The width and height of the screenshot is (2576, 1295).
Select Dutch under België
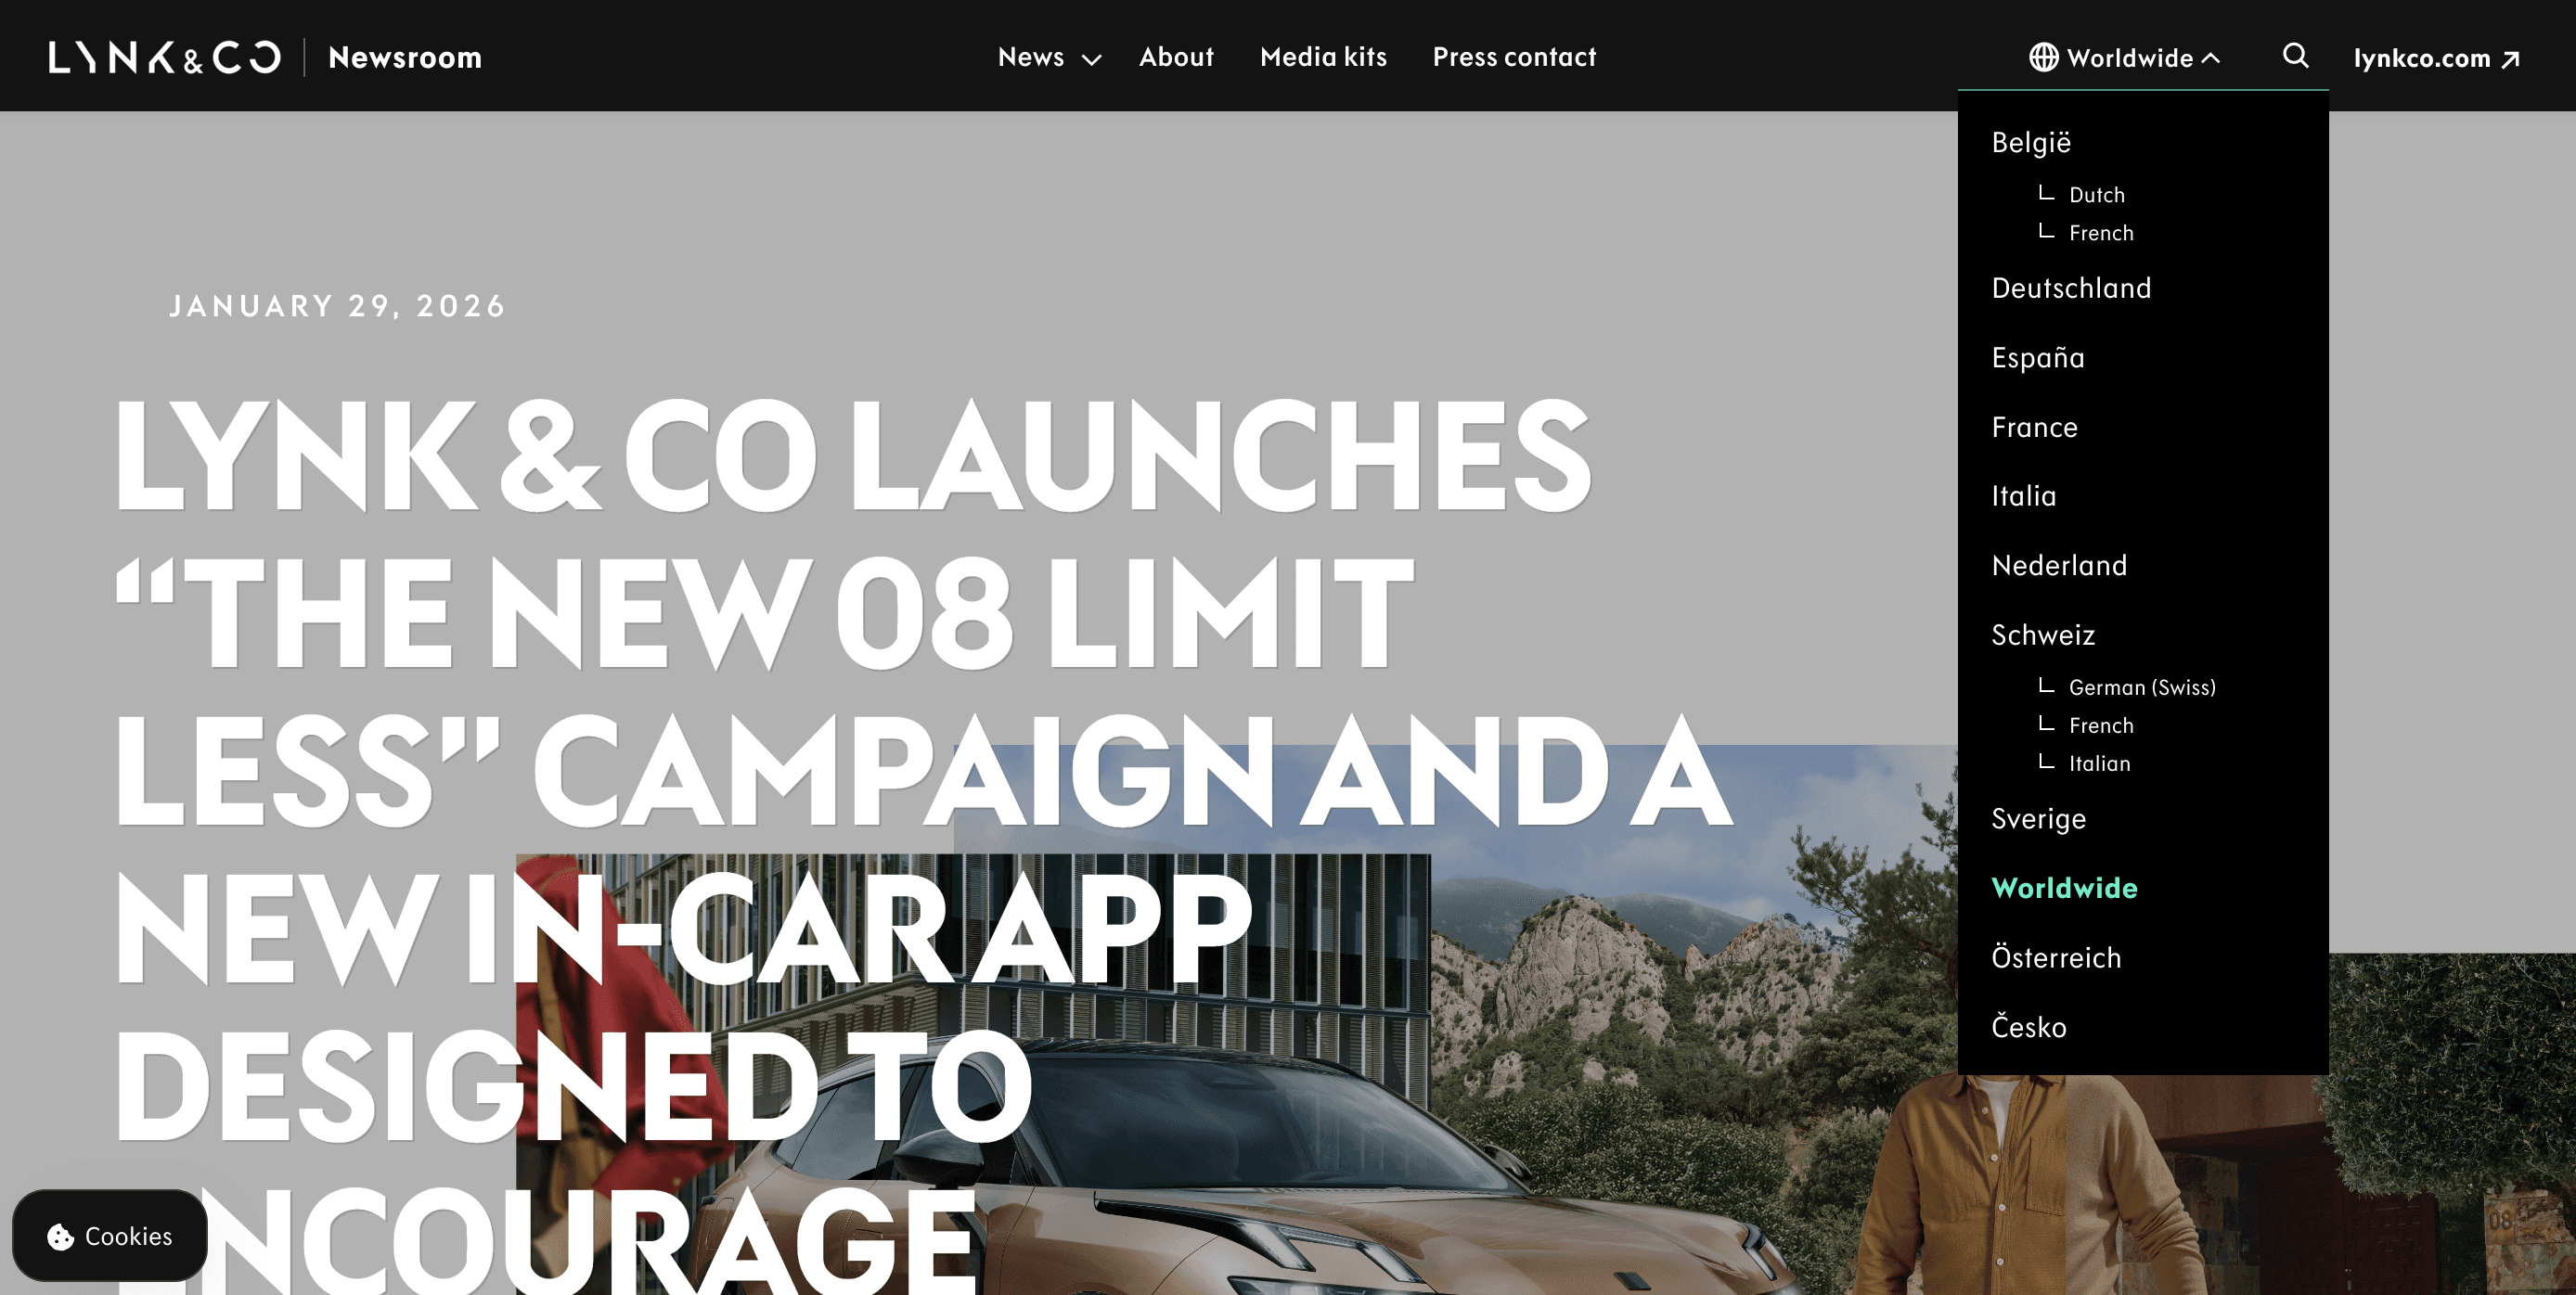click(2096, 194)
